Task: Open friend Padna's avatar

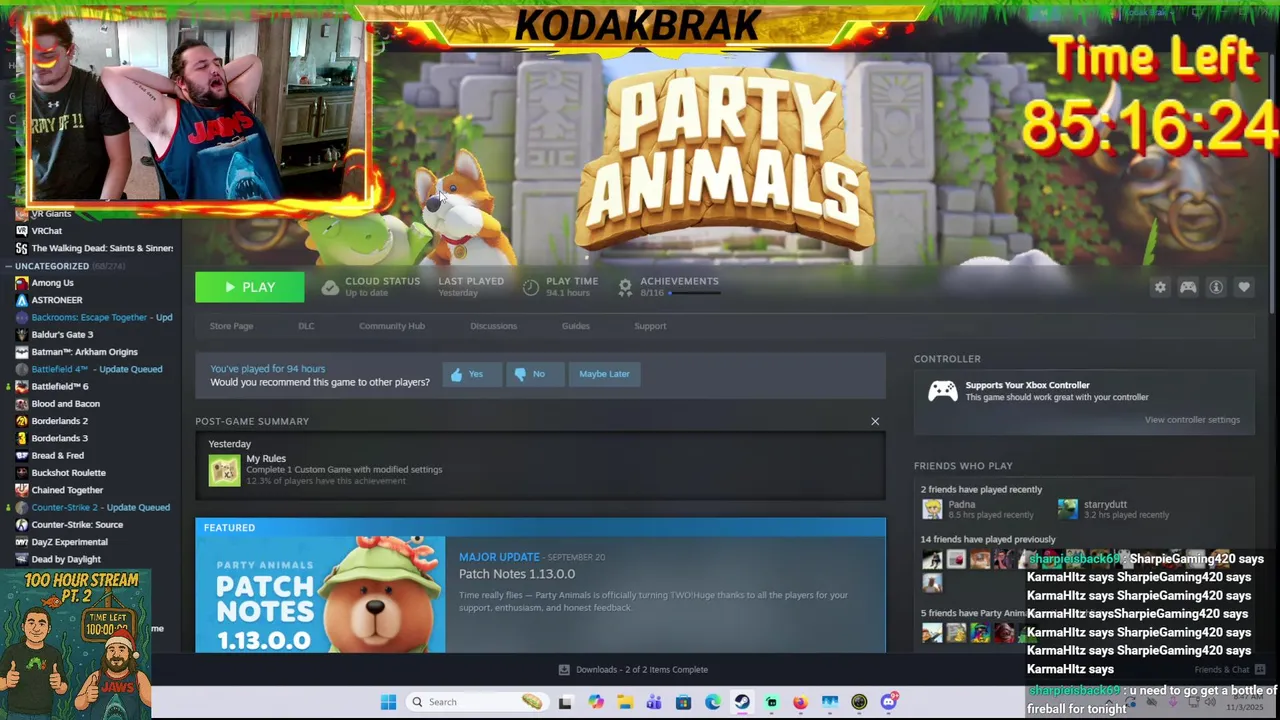Action: click(932, 509)
